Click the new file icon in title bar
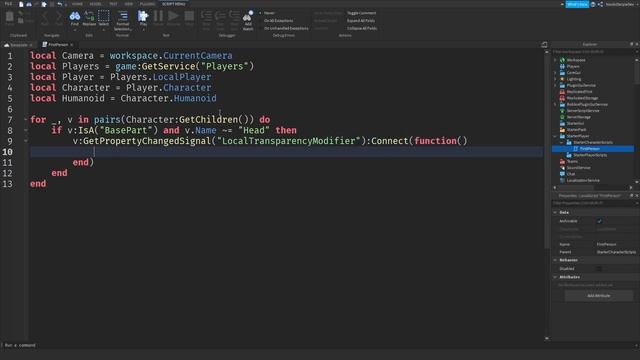The width and height of the screenshot is (640, 360). pos(21,4)
